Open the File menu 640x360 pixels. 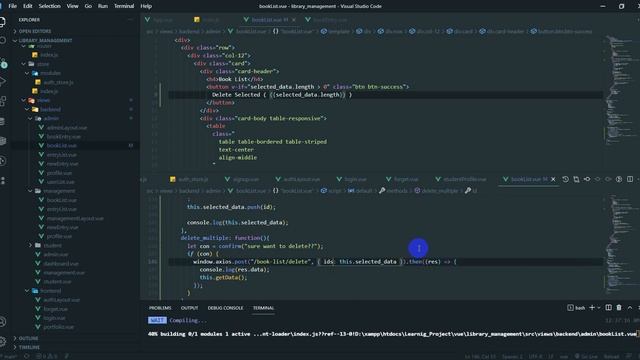click(x=13, y=6)
